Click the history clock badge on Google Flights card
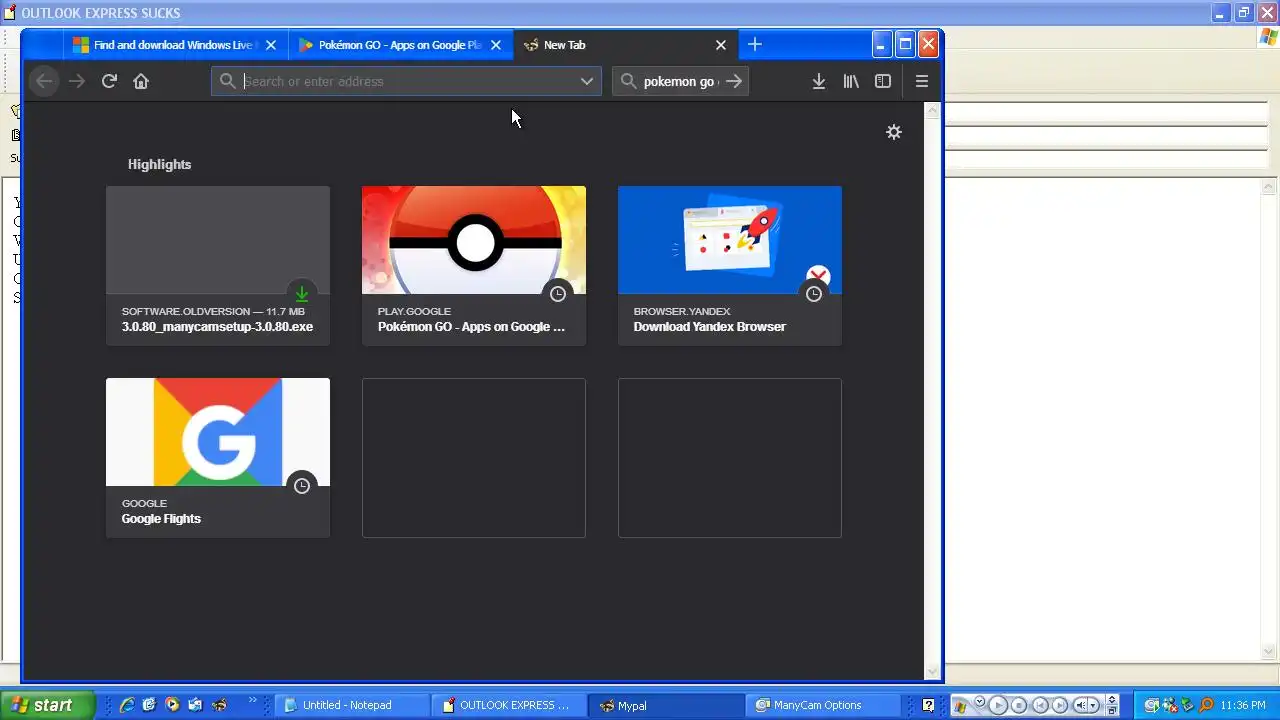Viewport: 1280px width, 720px height. (x=302, y=485)
